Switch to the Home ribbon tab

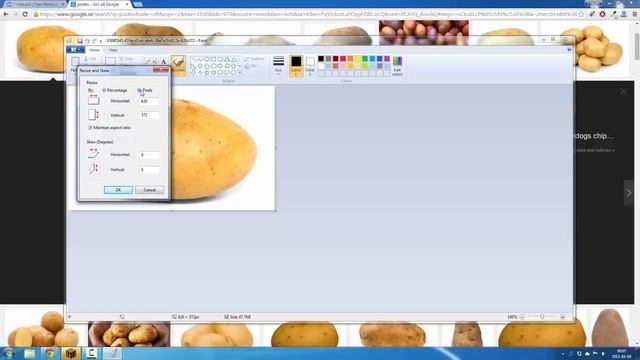[x=94, y=50]
